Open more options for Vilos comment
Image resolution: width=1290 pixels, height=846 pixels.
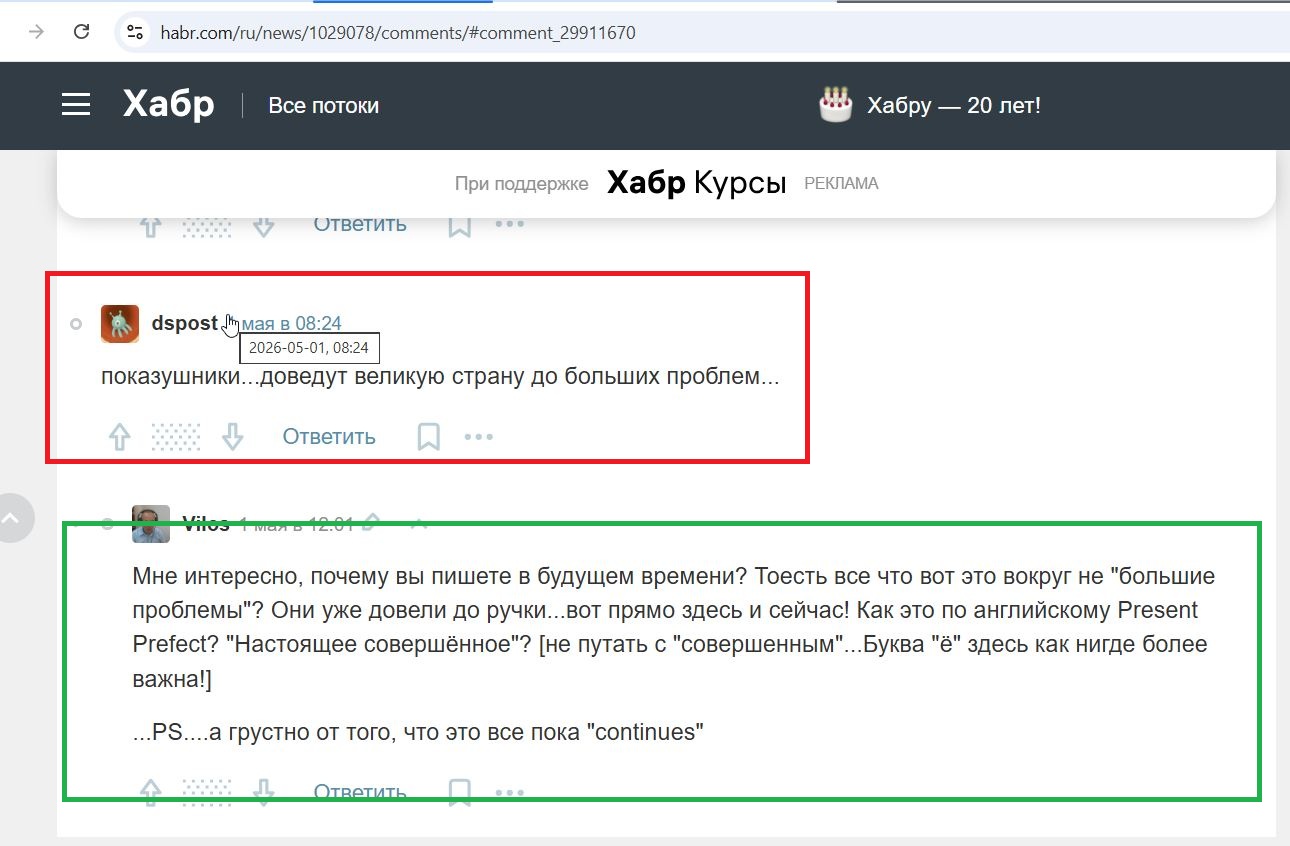(510, 793)
